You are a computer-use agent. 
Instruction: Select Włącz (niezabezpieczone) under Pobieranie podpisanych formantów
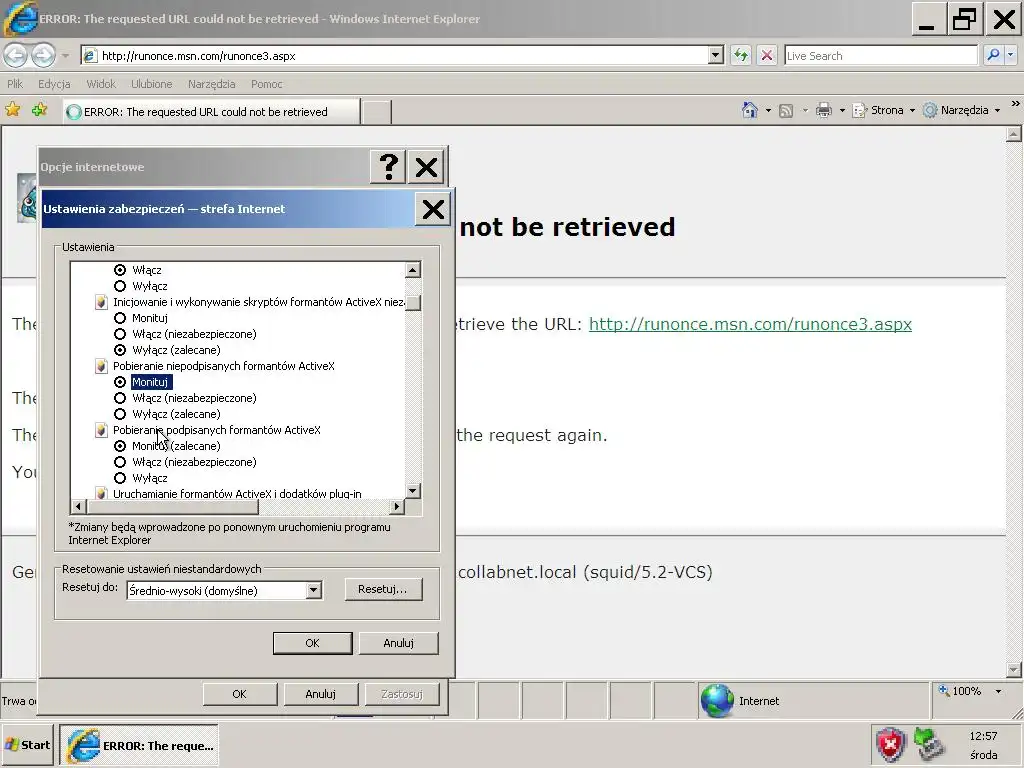point(120,462)
